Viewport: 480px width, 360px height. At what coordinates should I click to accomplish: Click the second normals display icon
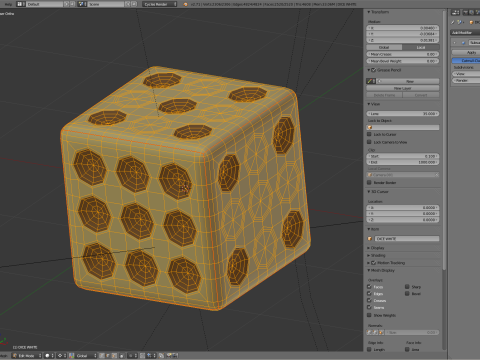click(x=375, y=332)
